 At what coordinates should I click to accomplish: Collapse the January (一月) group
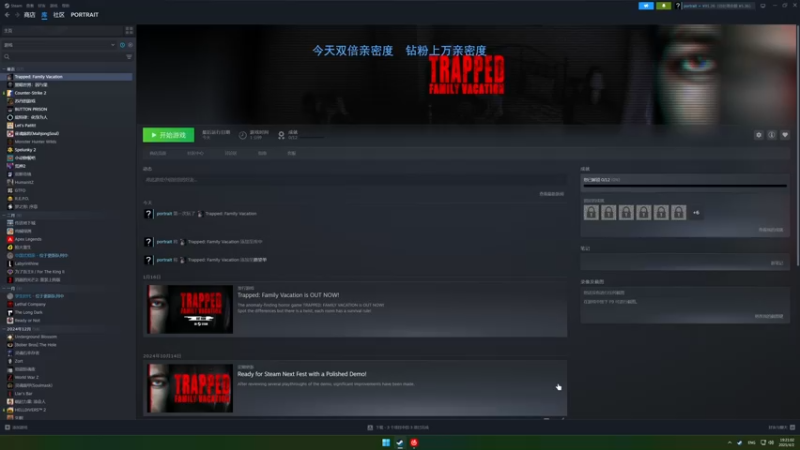[5, 288]
